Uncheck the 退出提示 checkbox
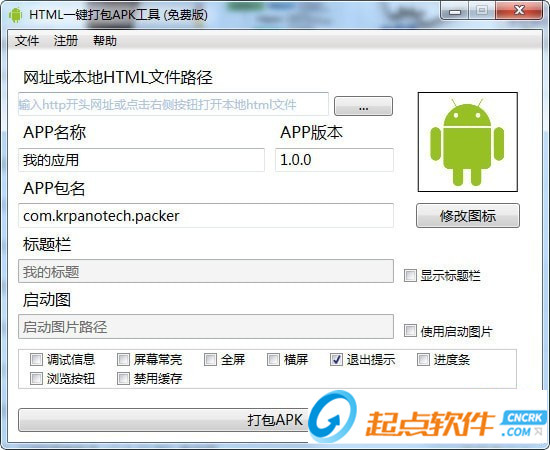Image resolution: width=550 pixels, height=450 pixels. coord(336,359)
